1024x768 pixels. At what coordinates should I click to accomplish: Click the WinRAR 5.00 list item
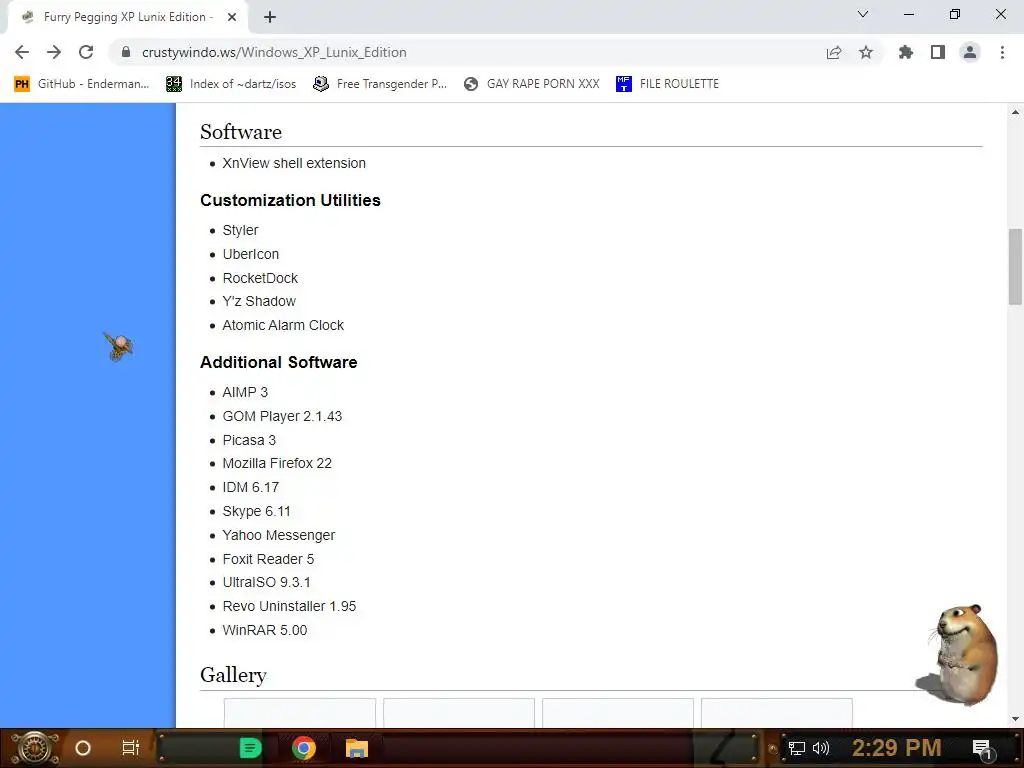pos(264,631)
